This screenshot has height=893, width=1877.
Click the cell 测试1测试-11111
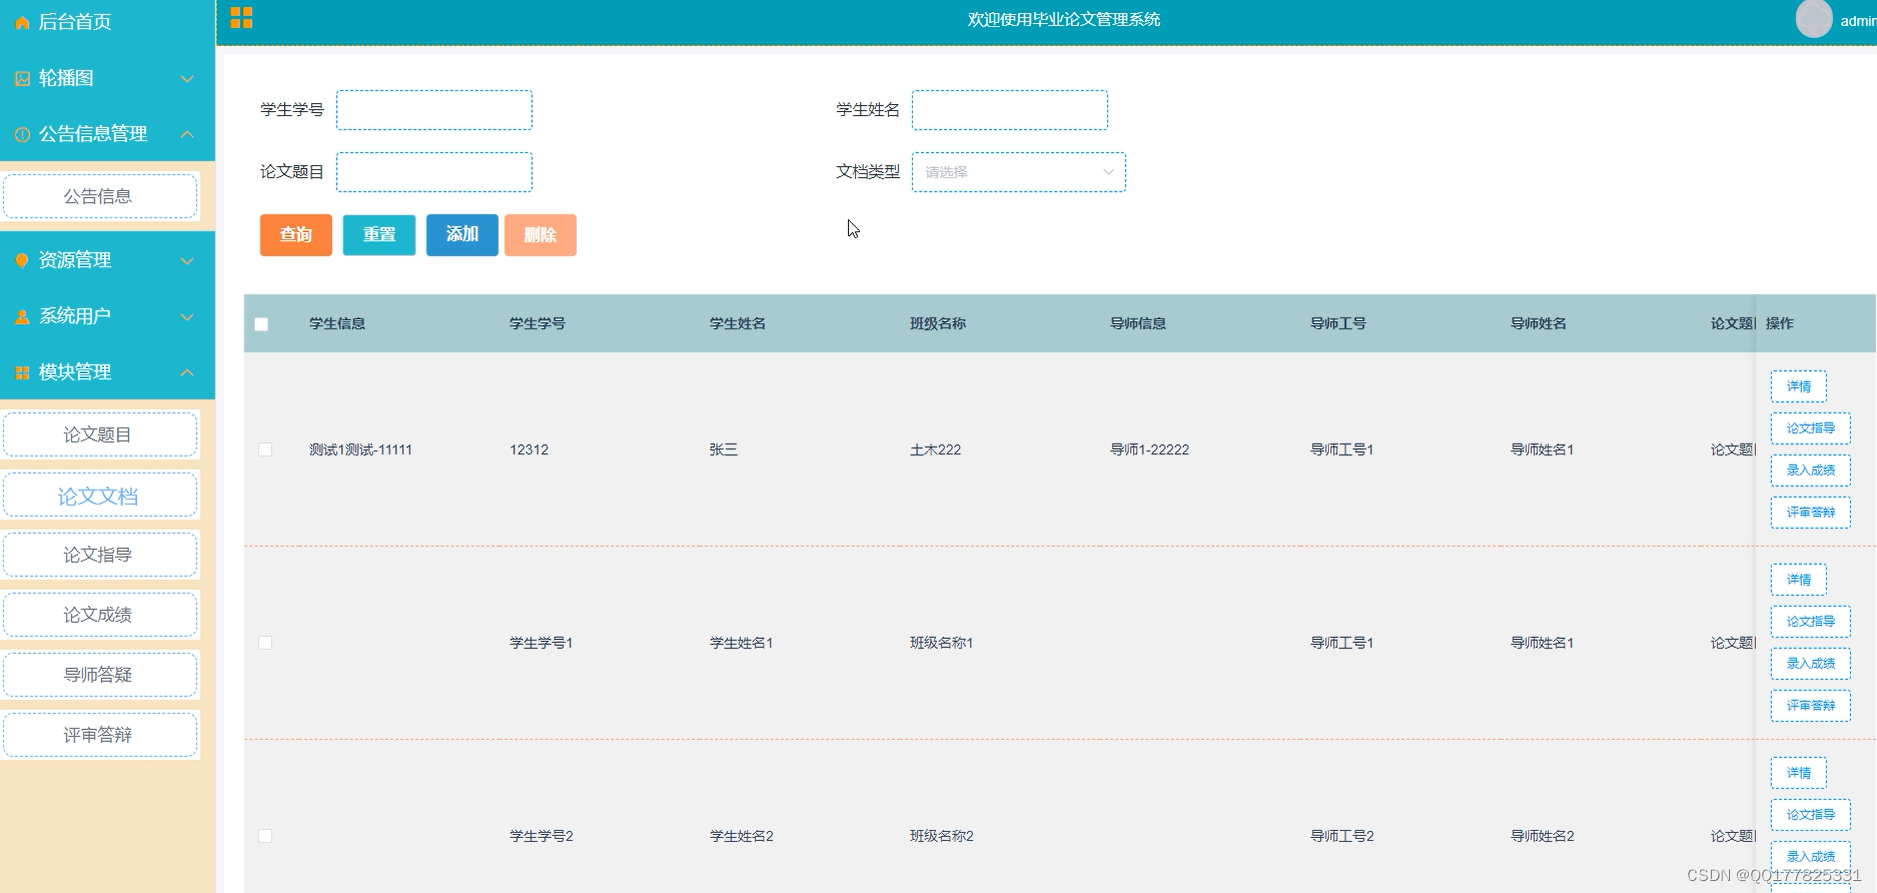(x=360, y=450)
